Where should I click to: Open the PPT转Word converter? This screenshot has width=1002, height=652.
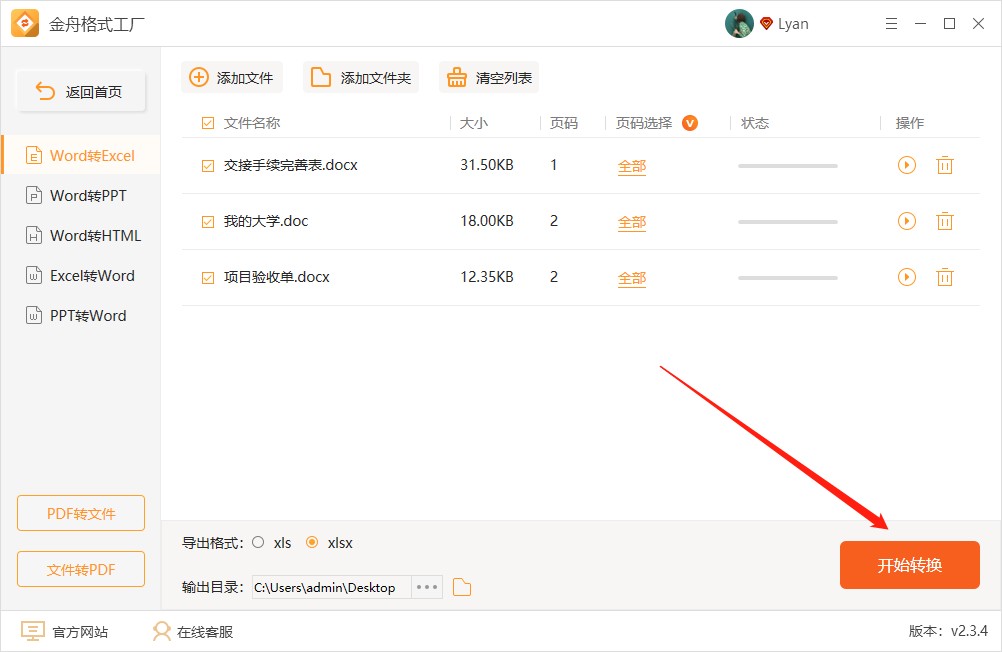pyautogui.click(x=80, y=315)
